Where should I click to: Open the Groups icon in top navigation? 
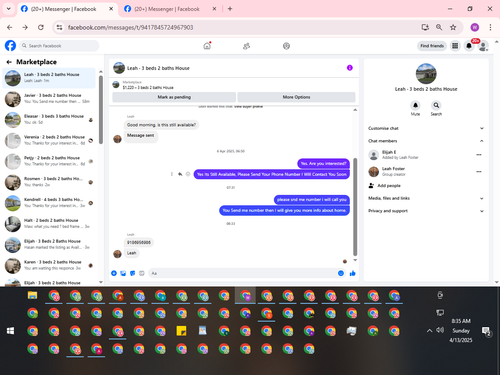point(286,46)
